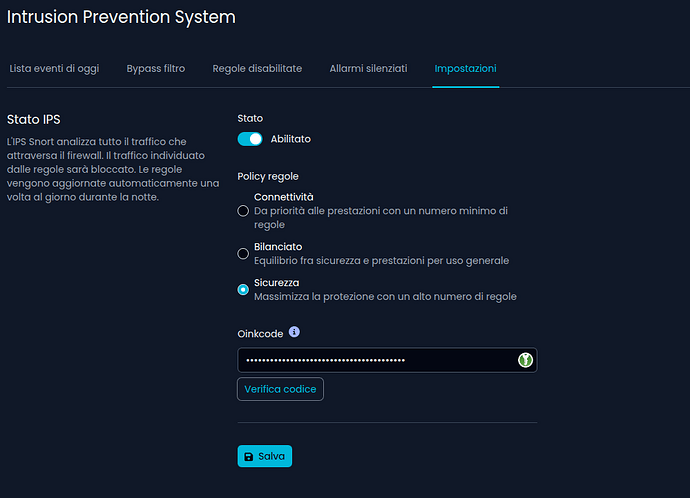This screenshot has height=498, width=690.
Task: Click the Abilitato label next to switch
Action: pos(290,139)
